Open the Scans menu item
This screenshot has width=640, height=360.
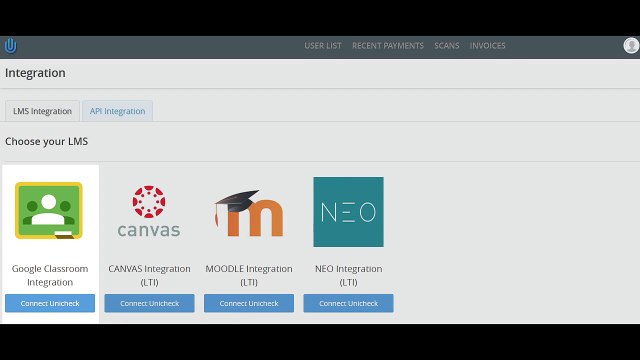click(x=447, y=46)
